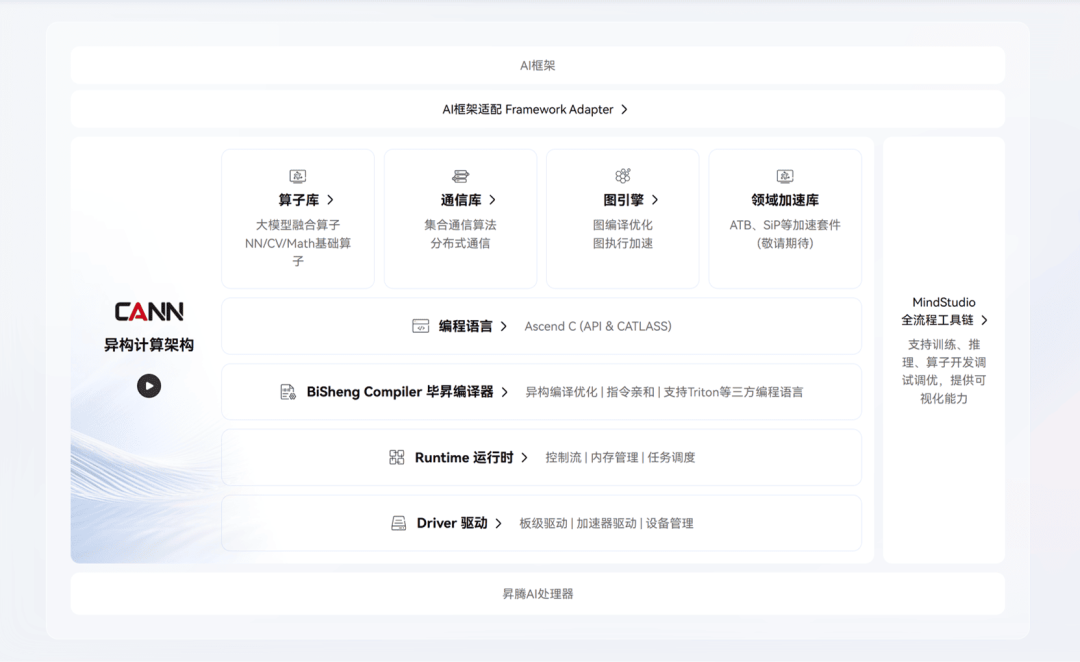Screen dimensions: 1080x662
Task: Click the 控制流 | 内存管理 | 任务调度 description
Action: [620, 457]
